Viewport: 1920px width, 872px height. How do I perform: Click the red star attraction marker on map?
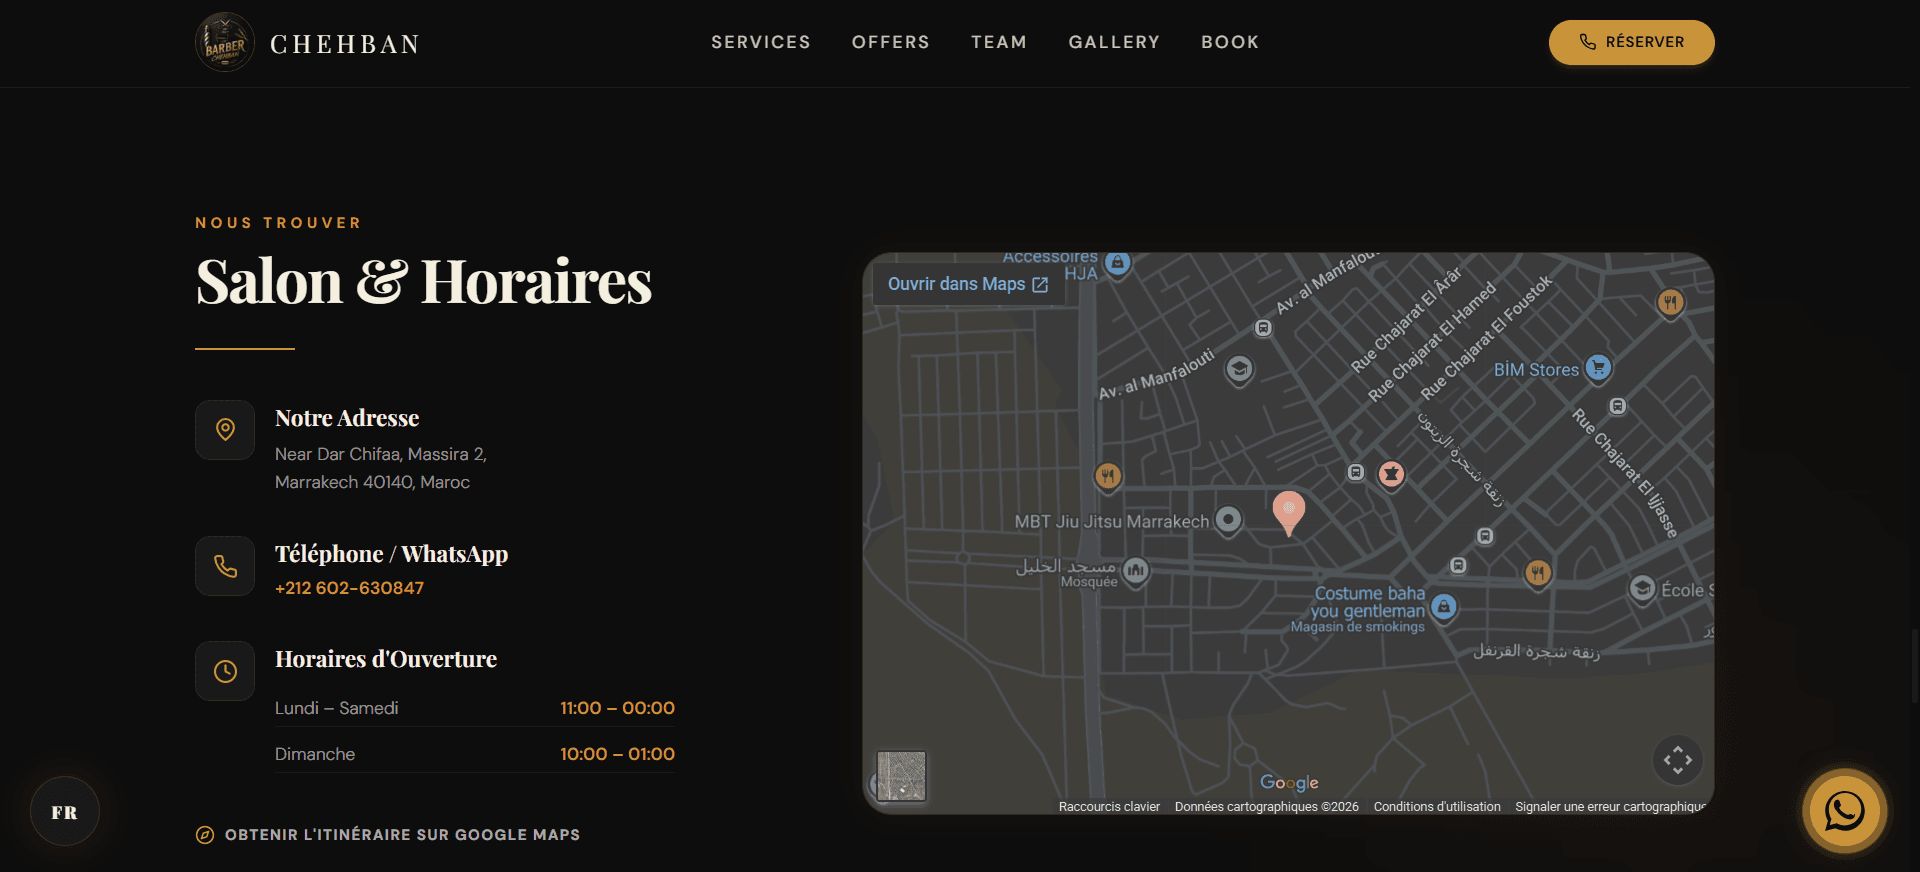(x=1391, y=474)
